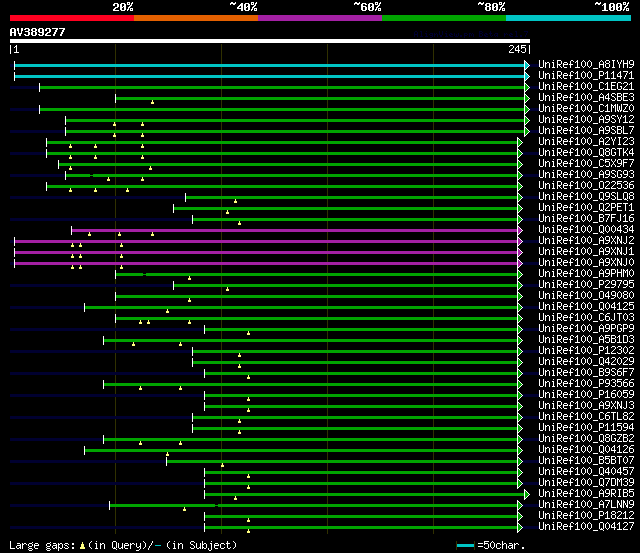
Task: Select UniRef100_C6TL82 text
Action: tap(586, 417)
